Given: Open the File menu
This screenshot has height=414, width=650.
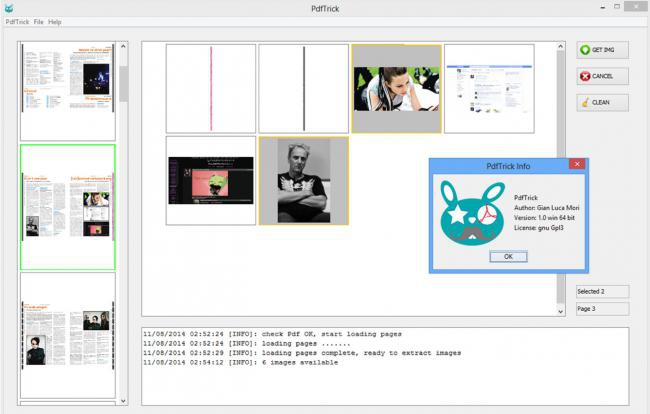Looking at the screenshot, I should [39, 22].
